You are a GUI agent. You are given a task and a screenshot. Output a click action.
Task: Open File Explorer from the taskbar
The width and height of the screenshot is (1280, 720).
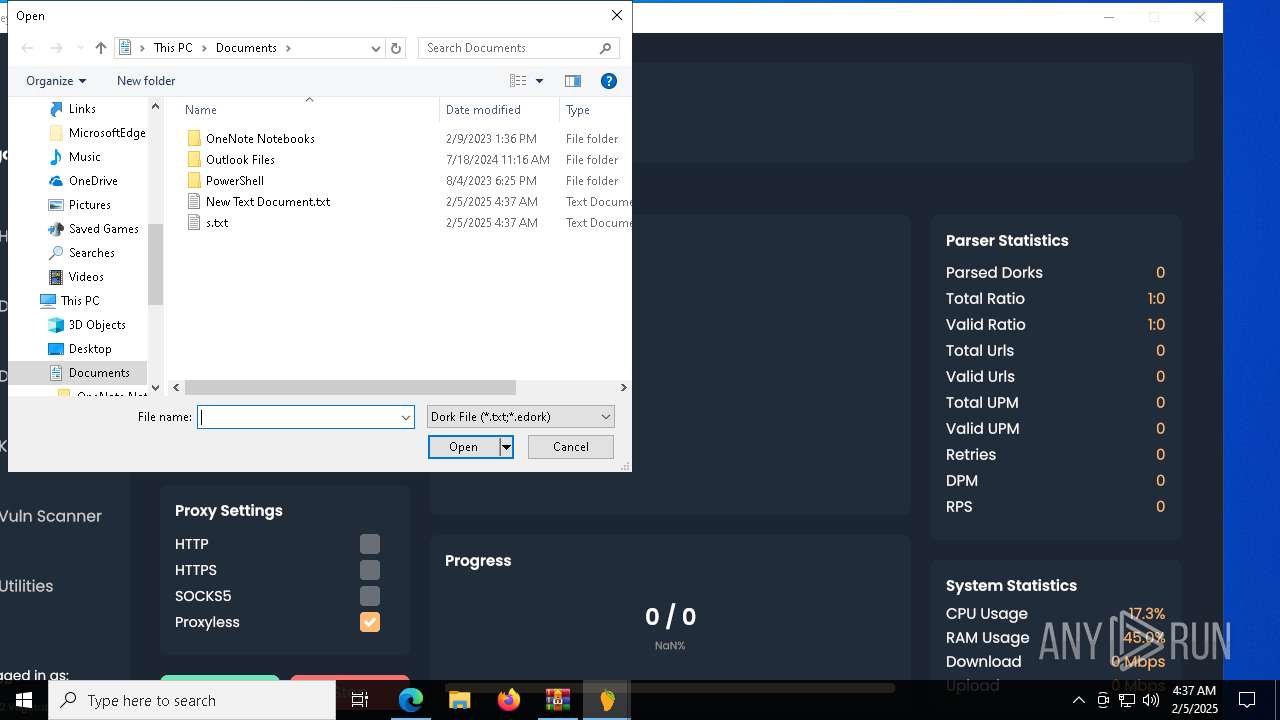click(x=460, y=700)
